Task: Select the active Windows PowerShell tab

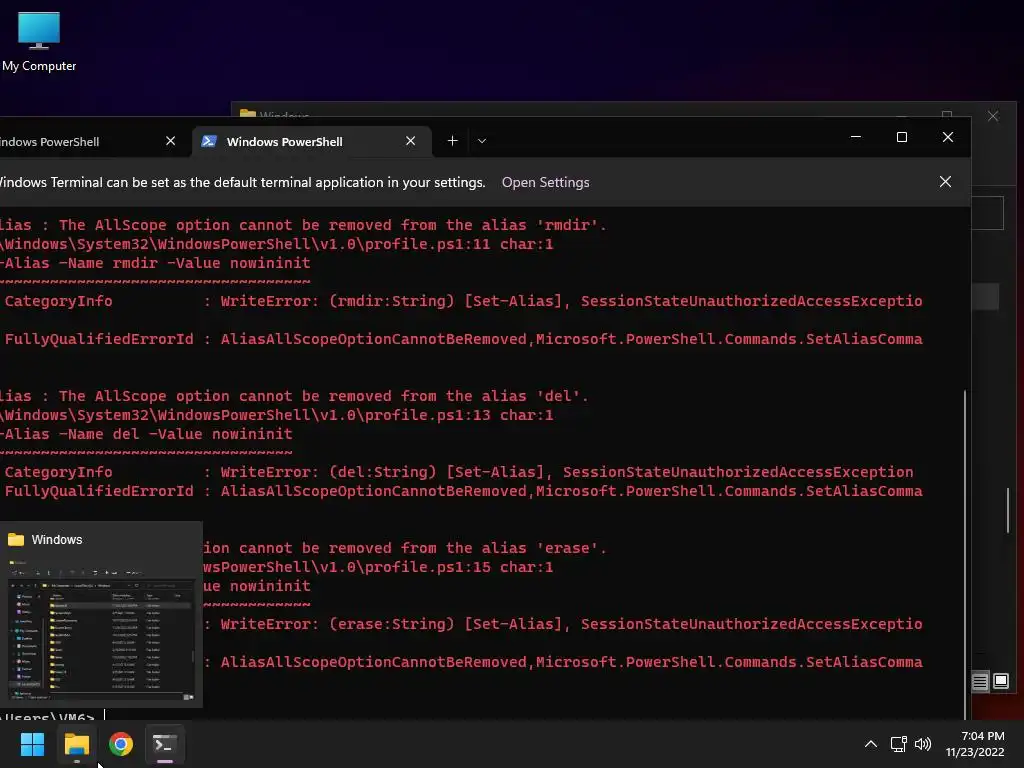Action: coord(312,142)
